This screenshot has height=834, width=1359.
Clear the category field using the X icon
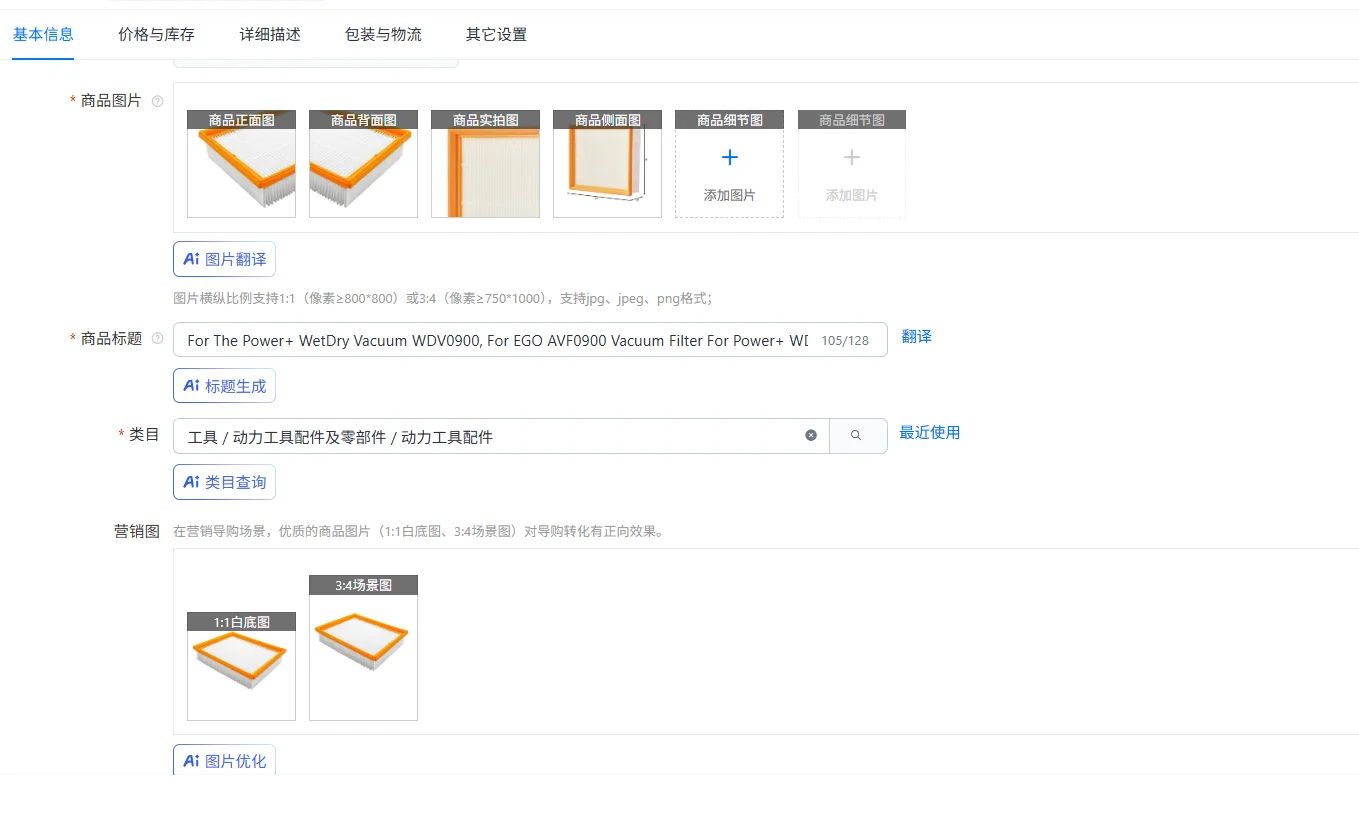[x=811, y=434]
